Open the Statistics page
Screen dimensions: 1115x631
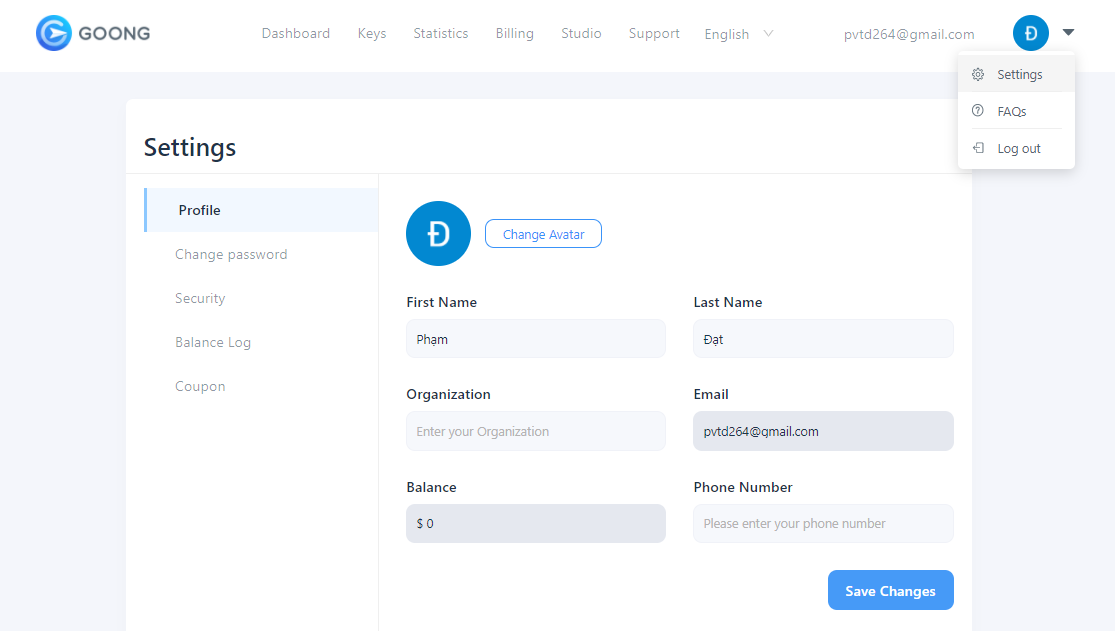[441, 34]
